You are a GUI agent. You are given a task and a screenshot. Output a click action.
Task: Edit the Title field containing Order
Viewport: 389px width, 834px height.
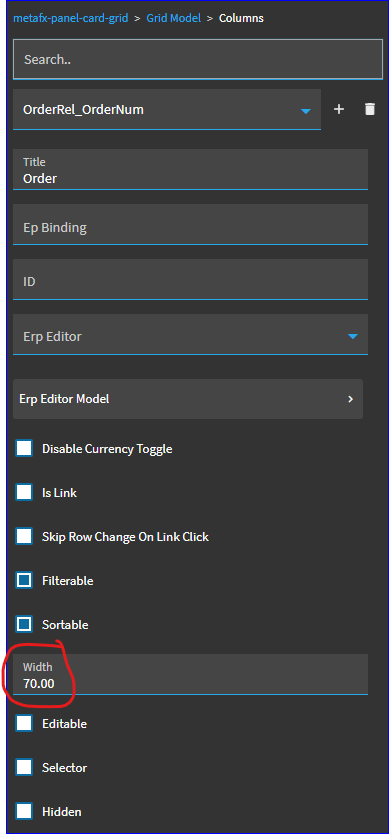coord(191,169)
